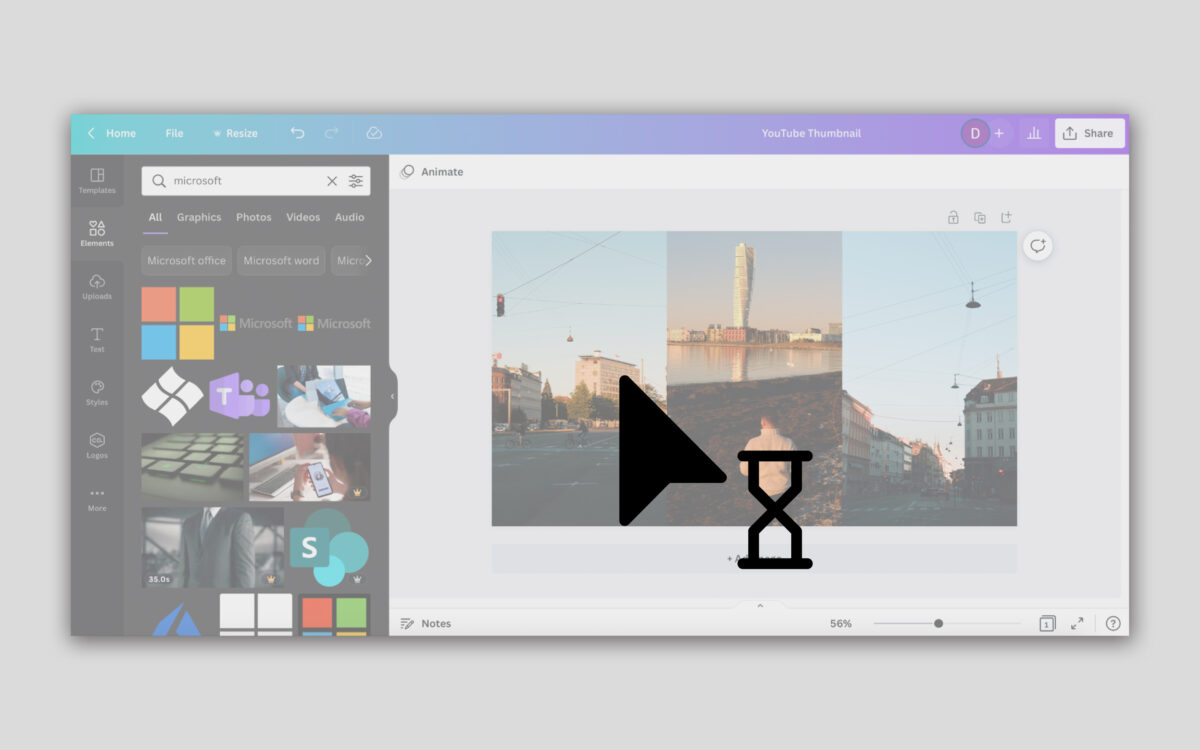The width and height of the screenshot is (1200, 750).
Task: Toggle the lock on the current page
Action: pos(953,217)
